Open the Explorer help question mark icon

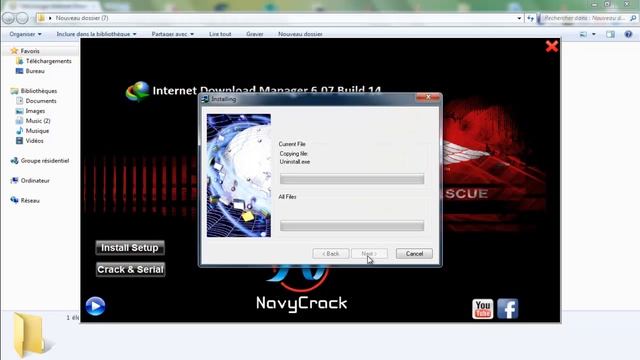pos(628,34)
